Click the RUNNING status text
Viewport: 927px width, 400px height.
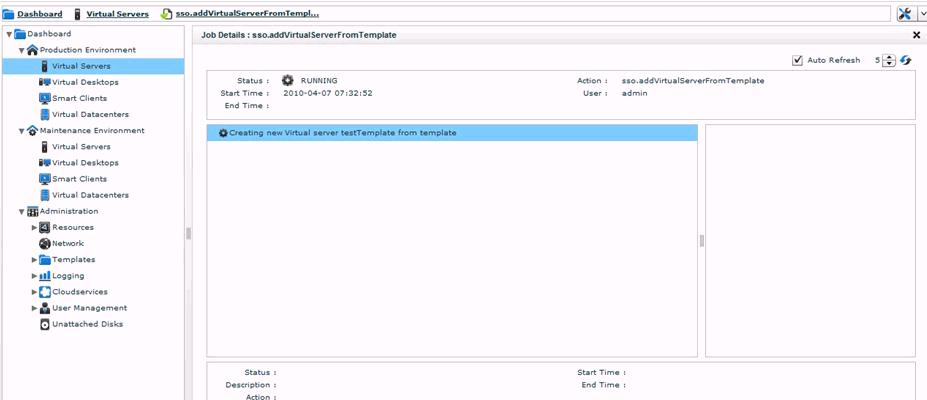319,80
